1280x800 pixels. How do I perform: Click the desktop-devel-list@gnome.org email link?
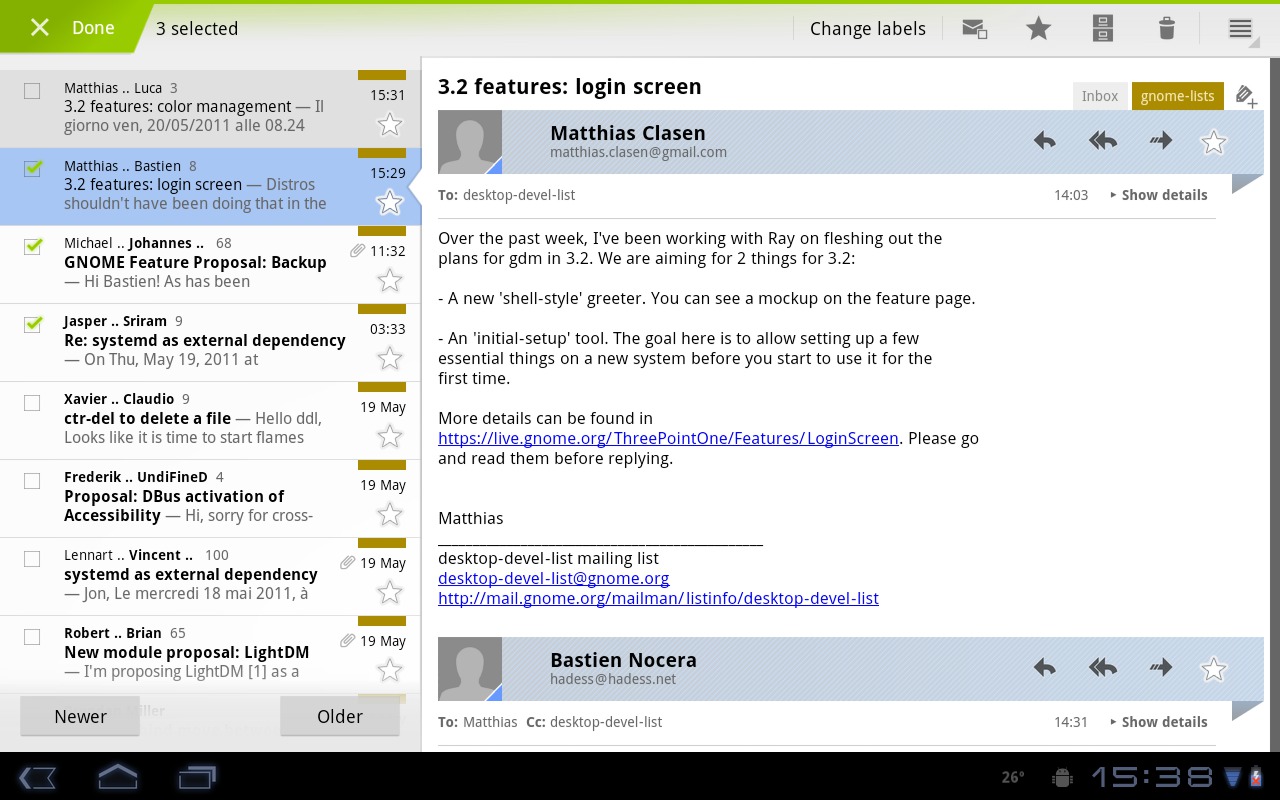point(554,578)
